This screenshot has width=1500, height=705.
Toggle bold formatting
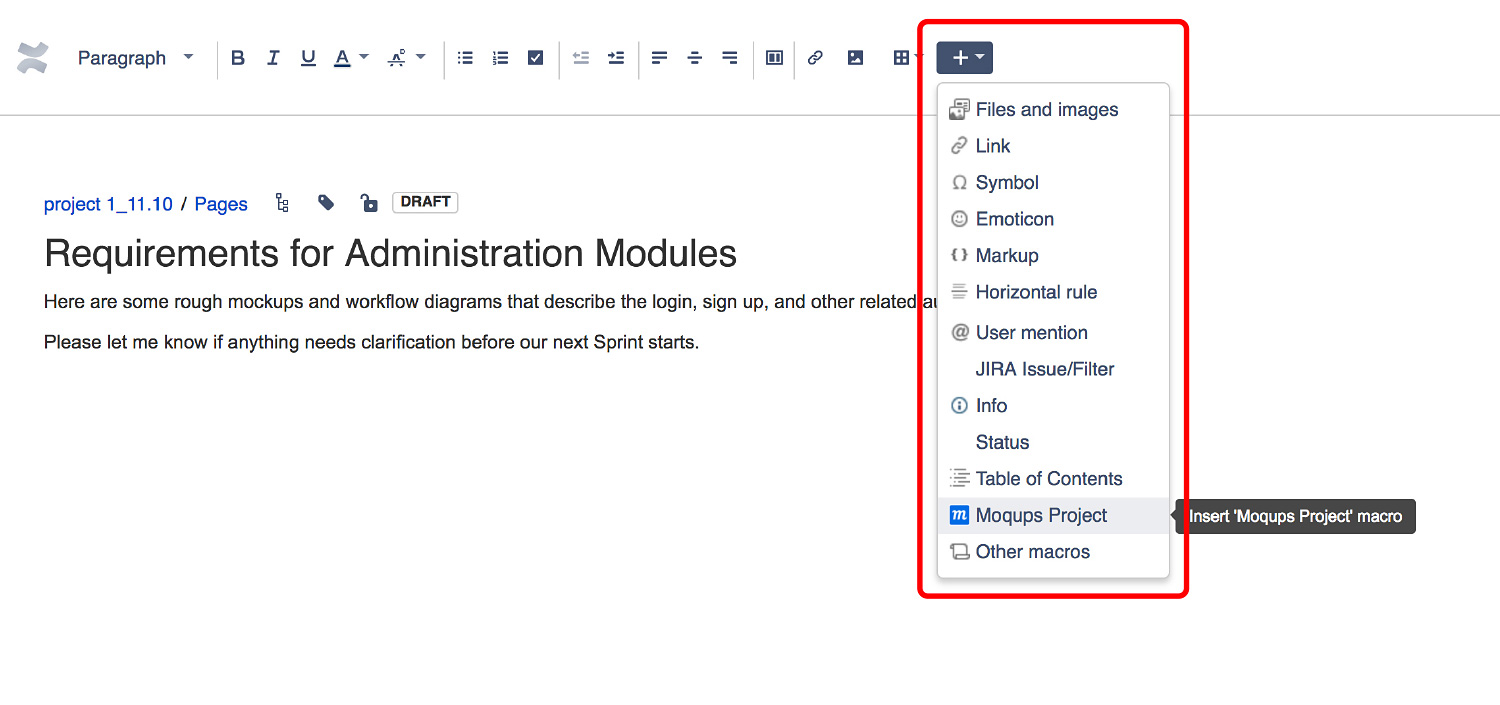[237, 58]
